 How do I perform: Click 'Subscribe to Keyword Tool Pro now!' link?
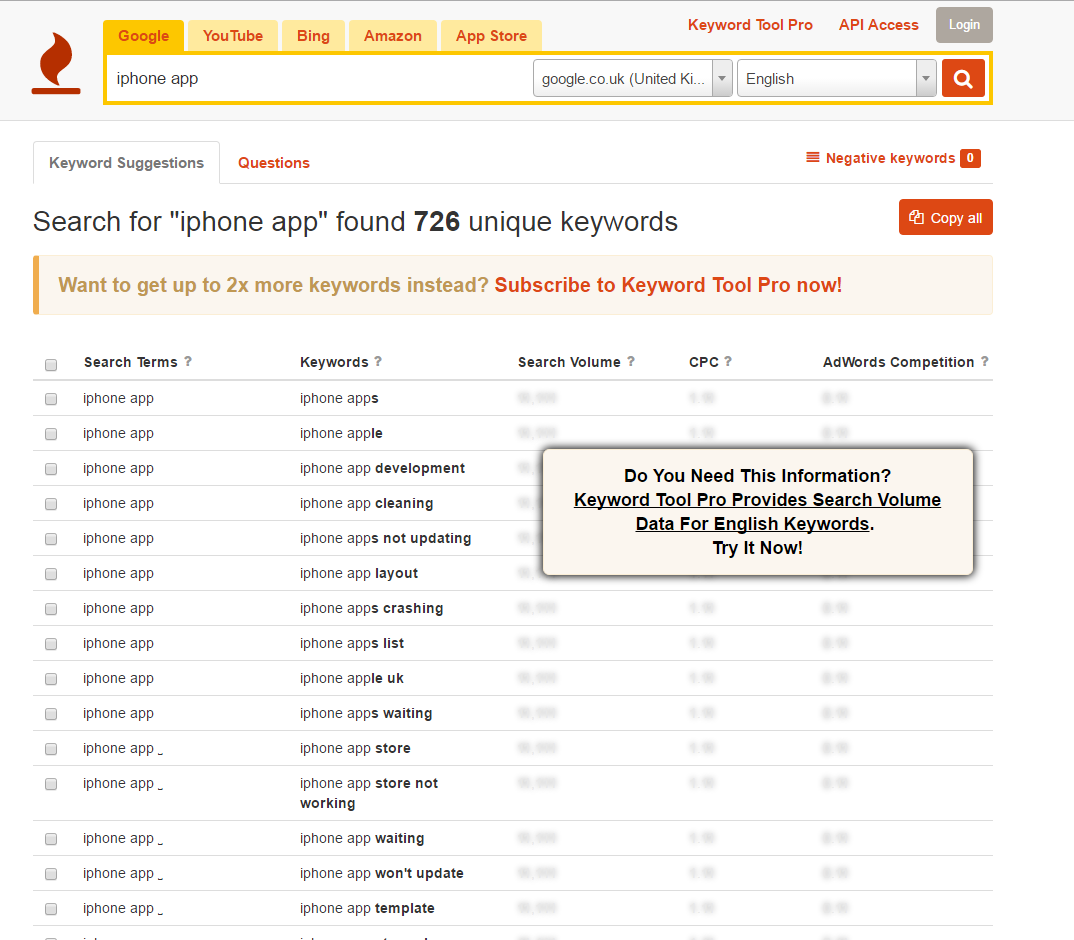pos(668,285)
